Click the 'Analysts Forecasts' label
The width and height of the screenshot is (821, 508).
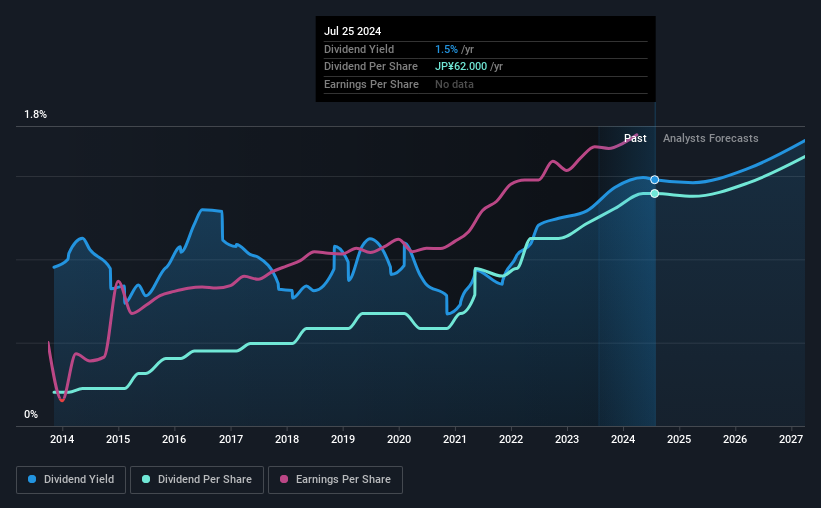coord(711,138)
